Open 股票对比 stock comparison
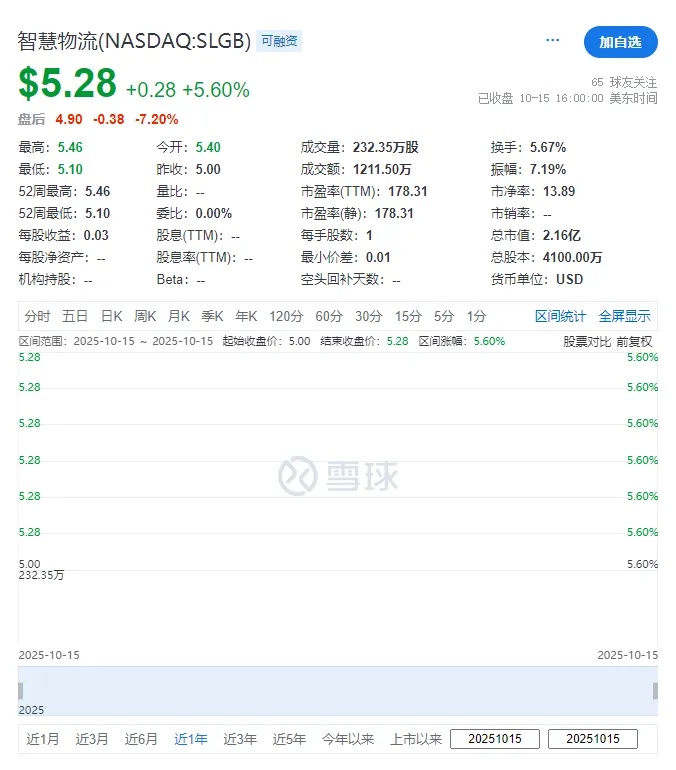 [587, 342]
